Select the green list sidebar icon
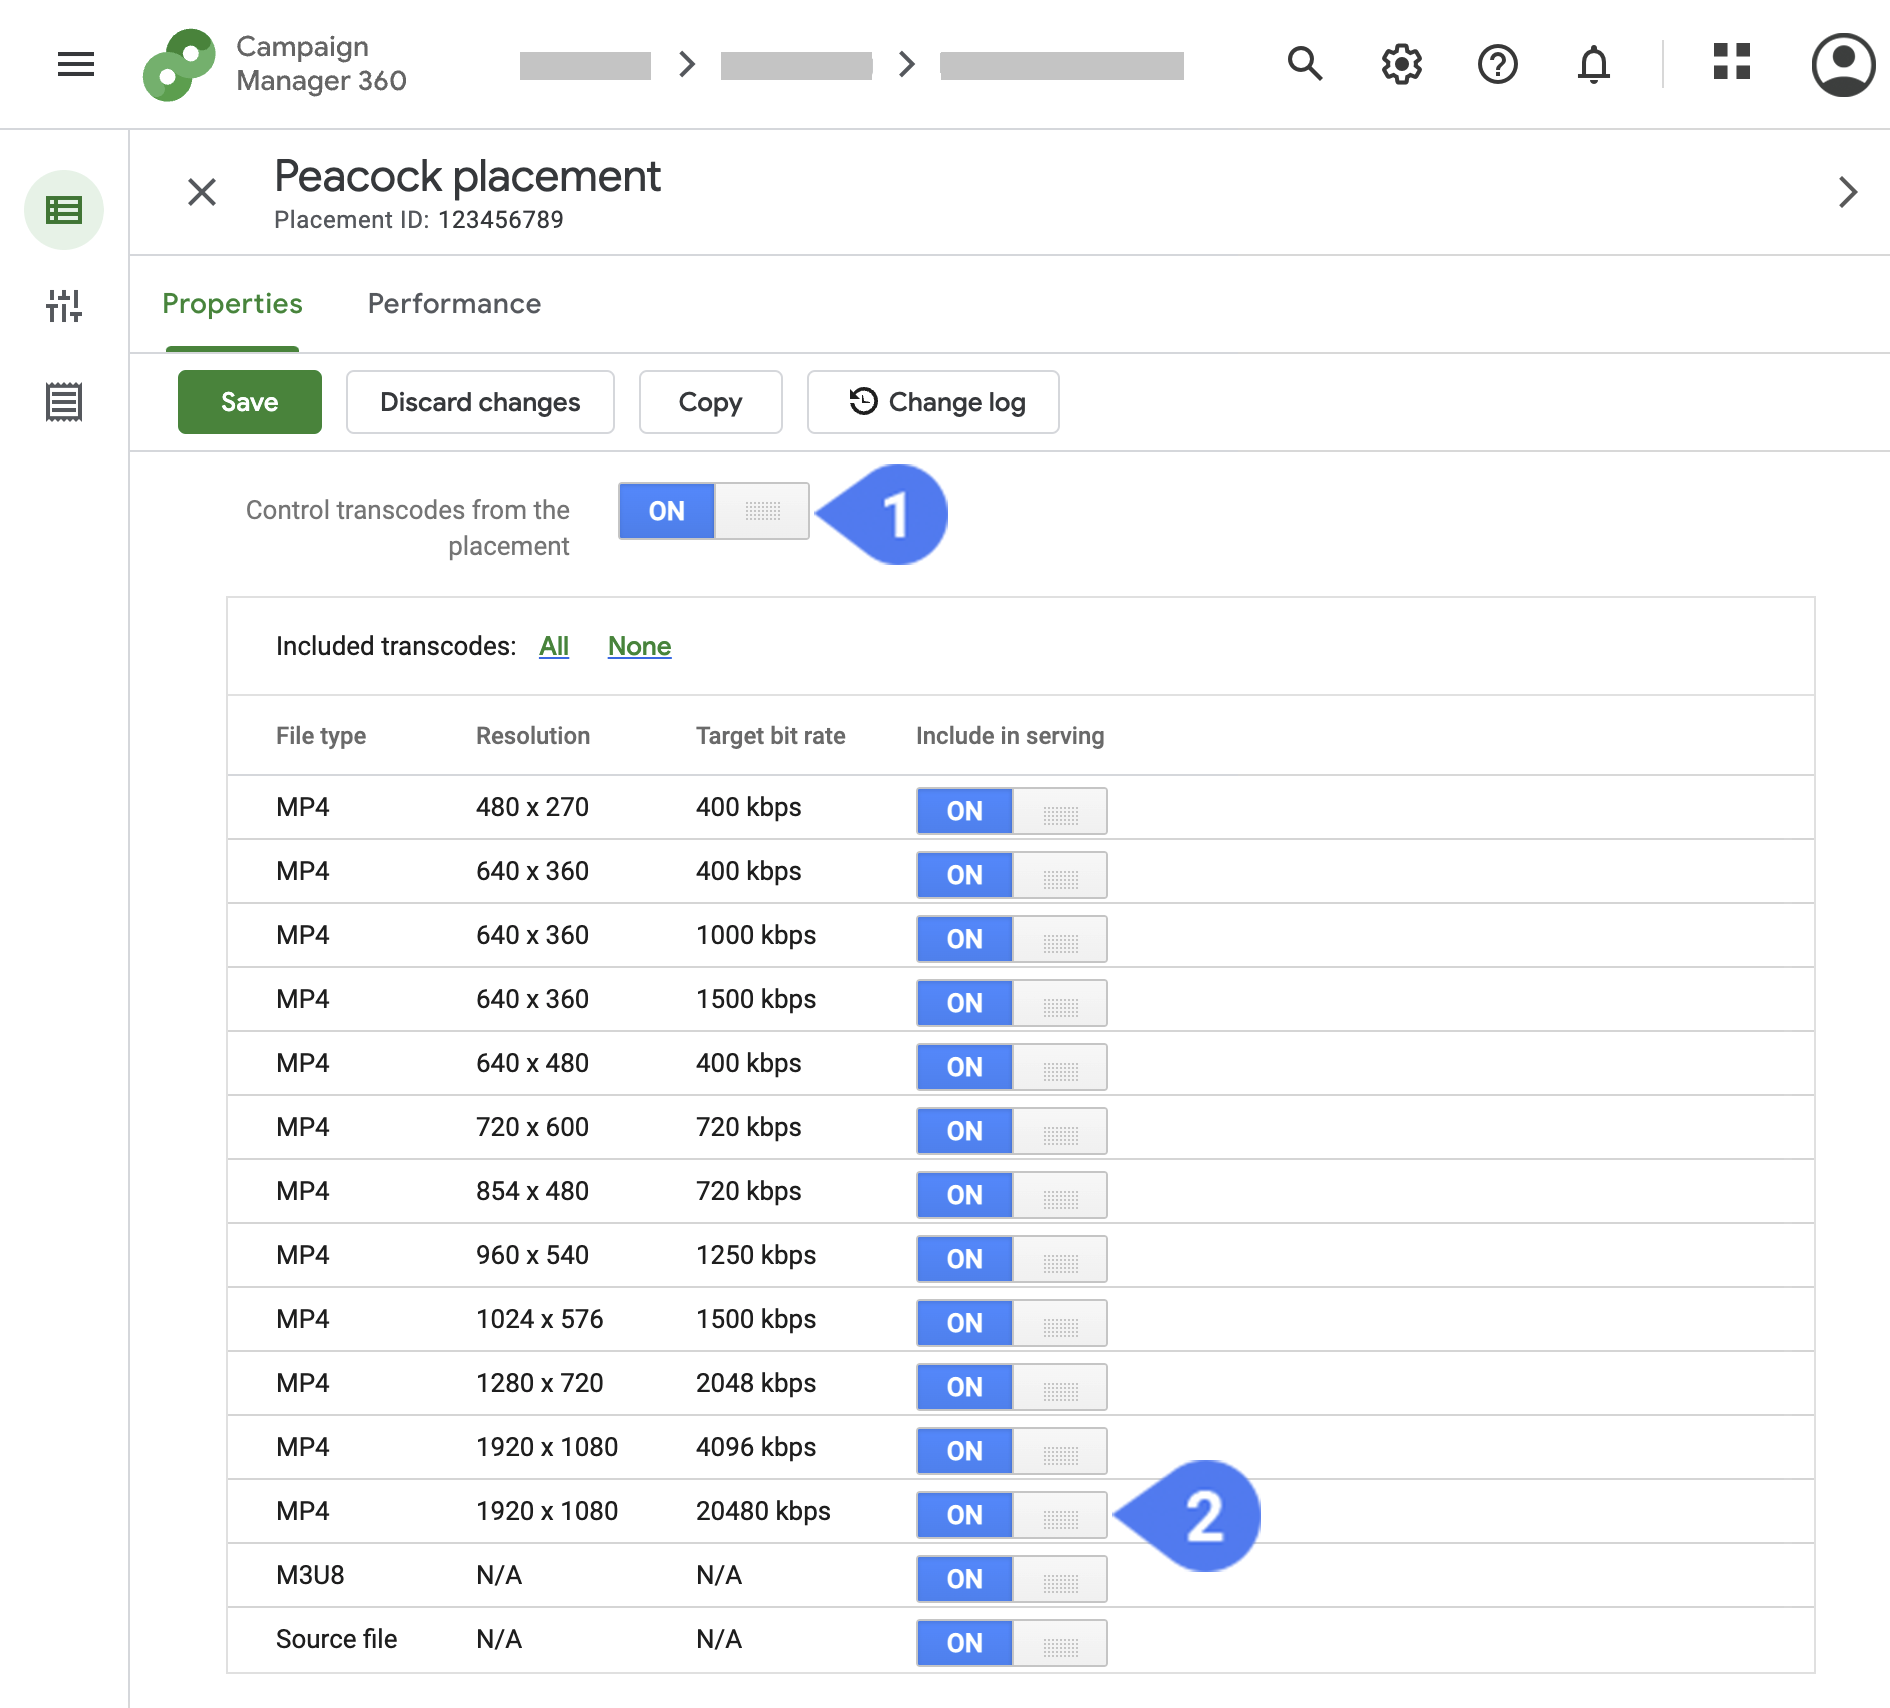The height and width of the screenshot is (1708, 1890). [x=64, y=210]
